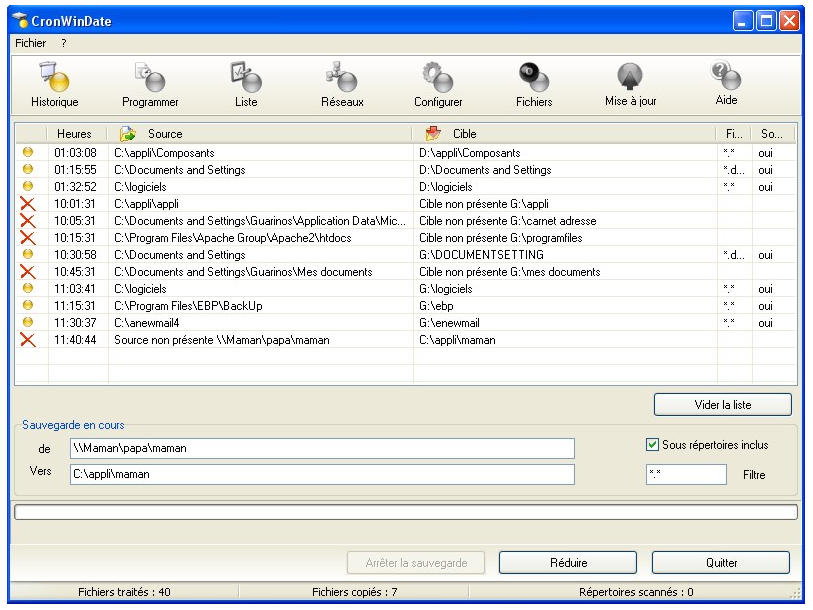Open the Historique toolbar icon
This screenshot has width=813, height=610.
click(54, 84)
